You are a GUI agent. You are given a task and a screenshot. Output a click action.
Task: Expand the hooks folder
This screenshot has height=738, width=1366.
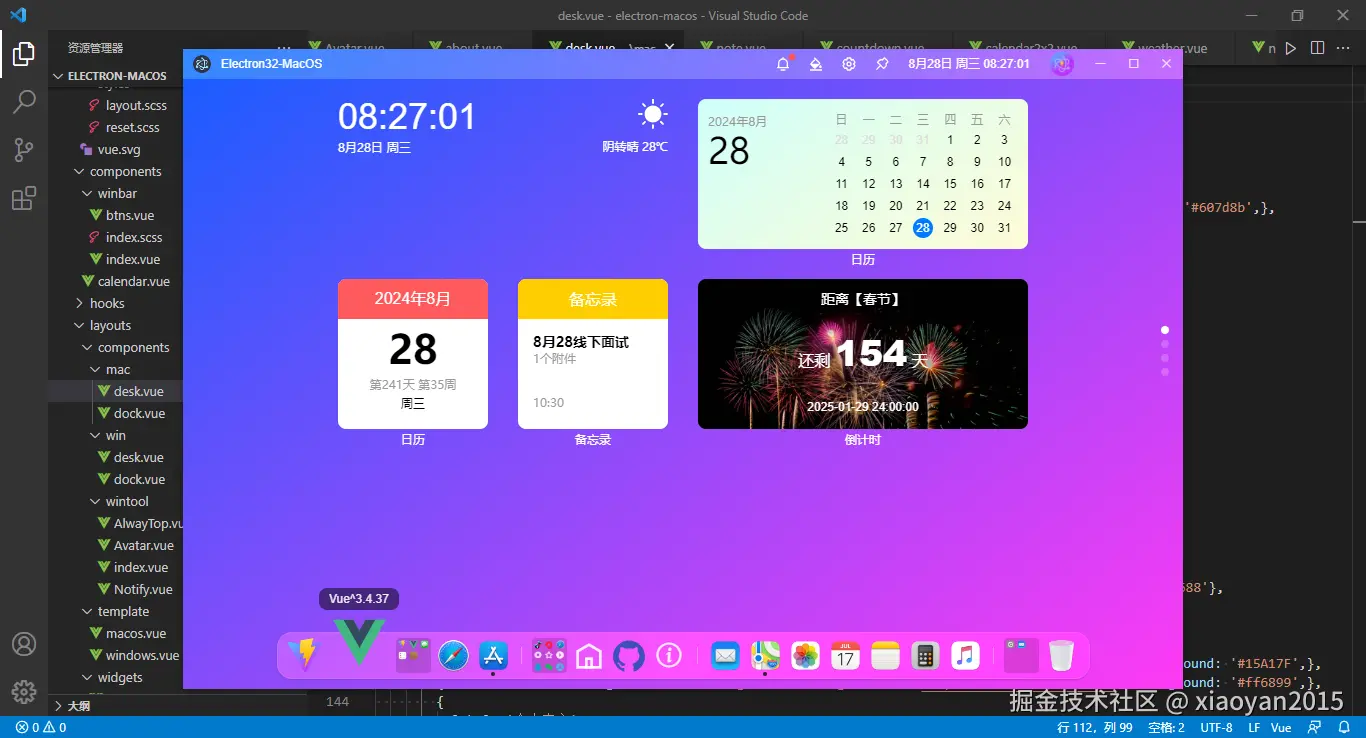tap(106, 303)
